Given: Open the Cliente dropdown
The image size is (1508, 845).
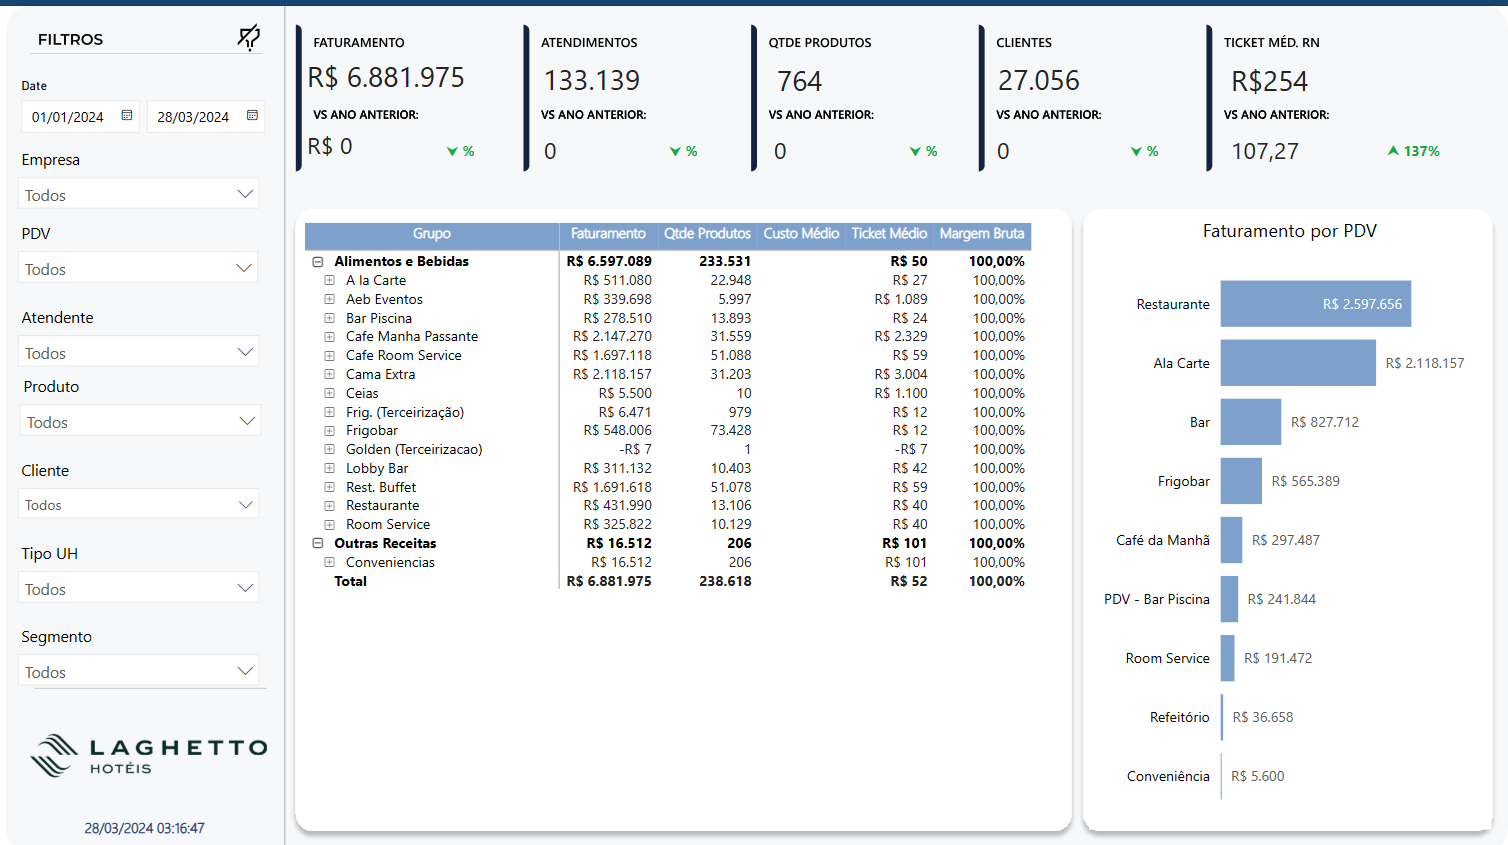Looking at the screenshot, I should [x=139, y=504].
